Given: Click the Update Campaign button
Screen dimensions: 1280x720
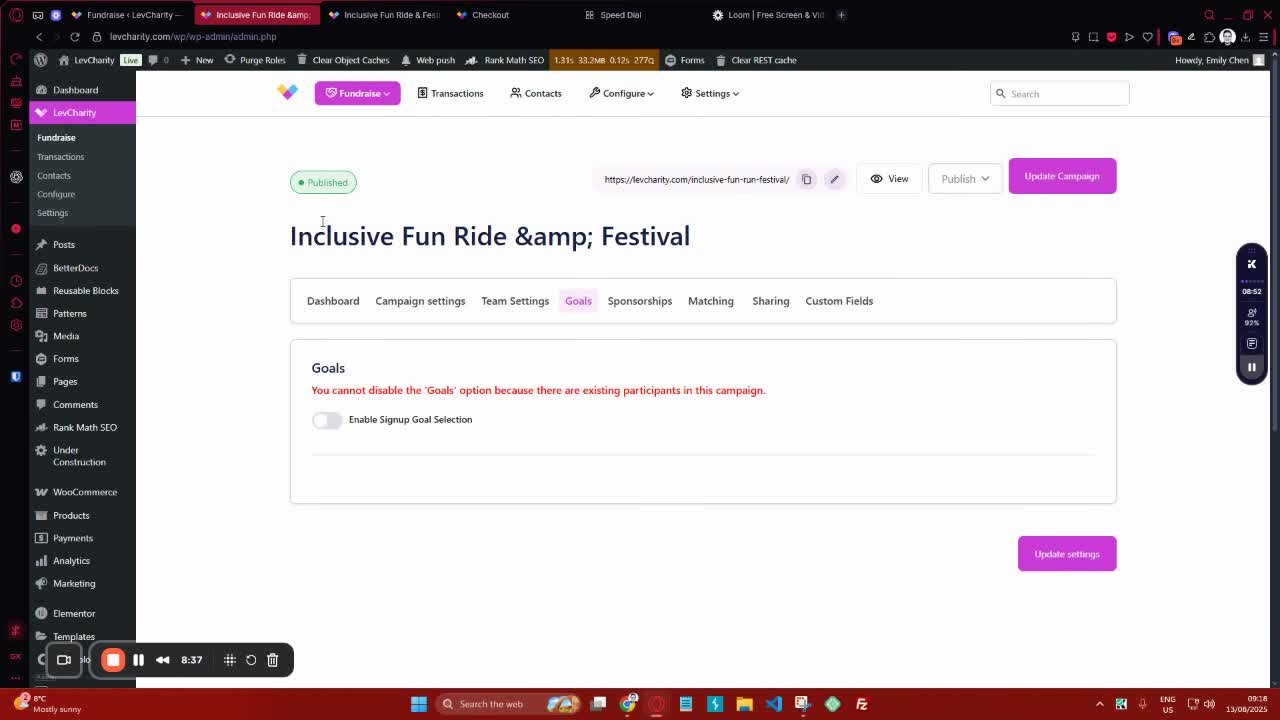Looking at the screenshot, I should click(x=1061, y=176).
